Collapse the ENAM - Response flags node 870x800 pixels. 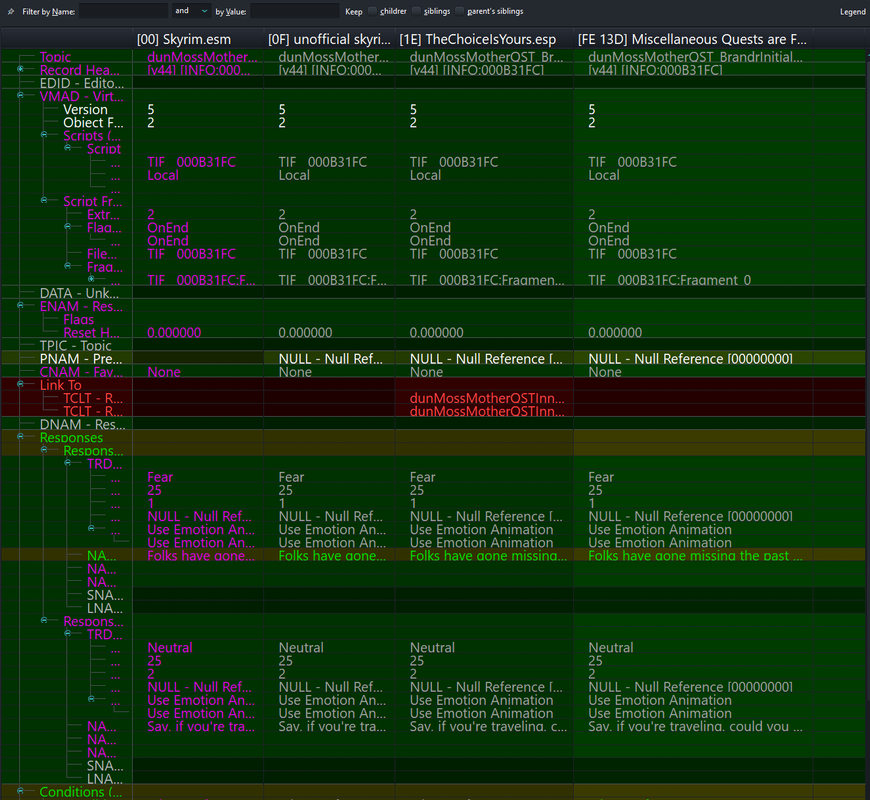(20, 305)
